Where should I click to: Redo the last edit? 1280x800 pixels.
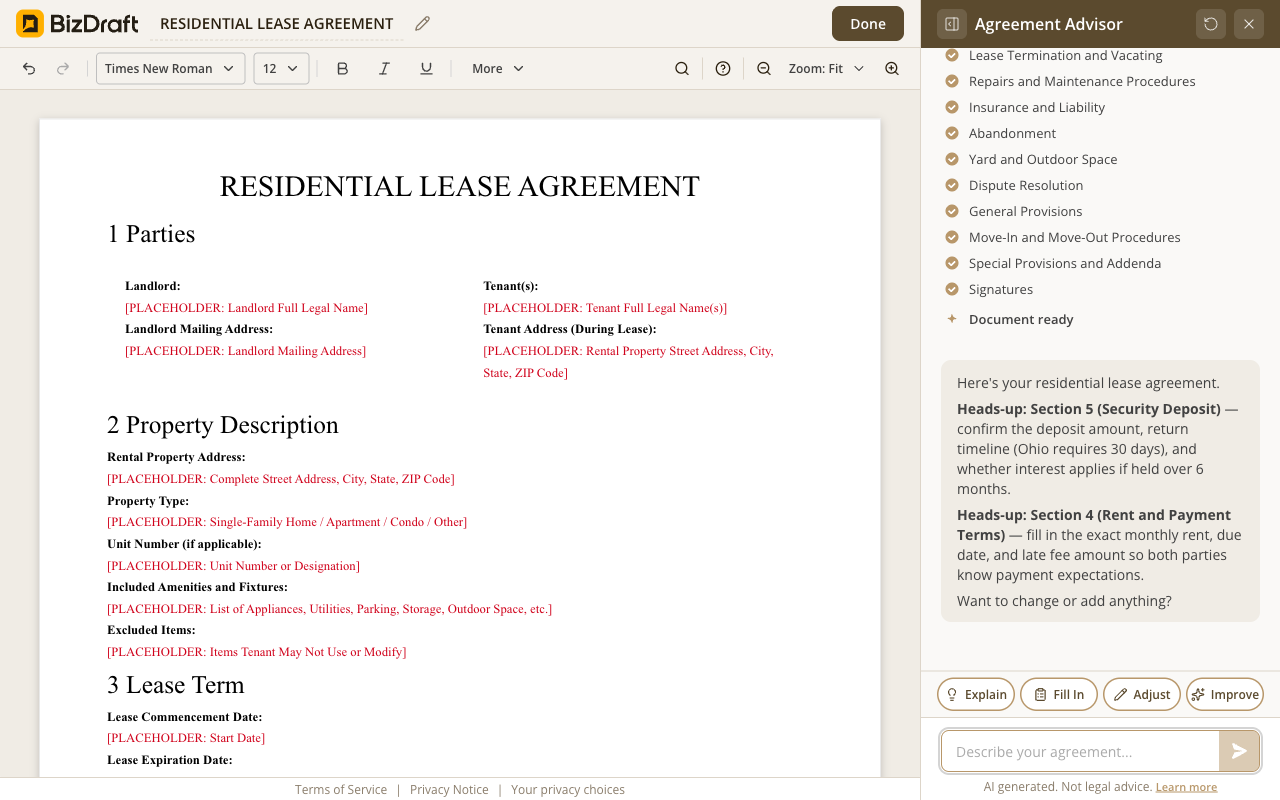pyautogui.click(x=63, y=68)
